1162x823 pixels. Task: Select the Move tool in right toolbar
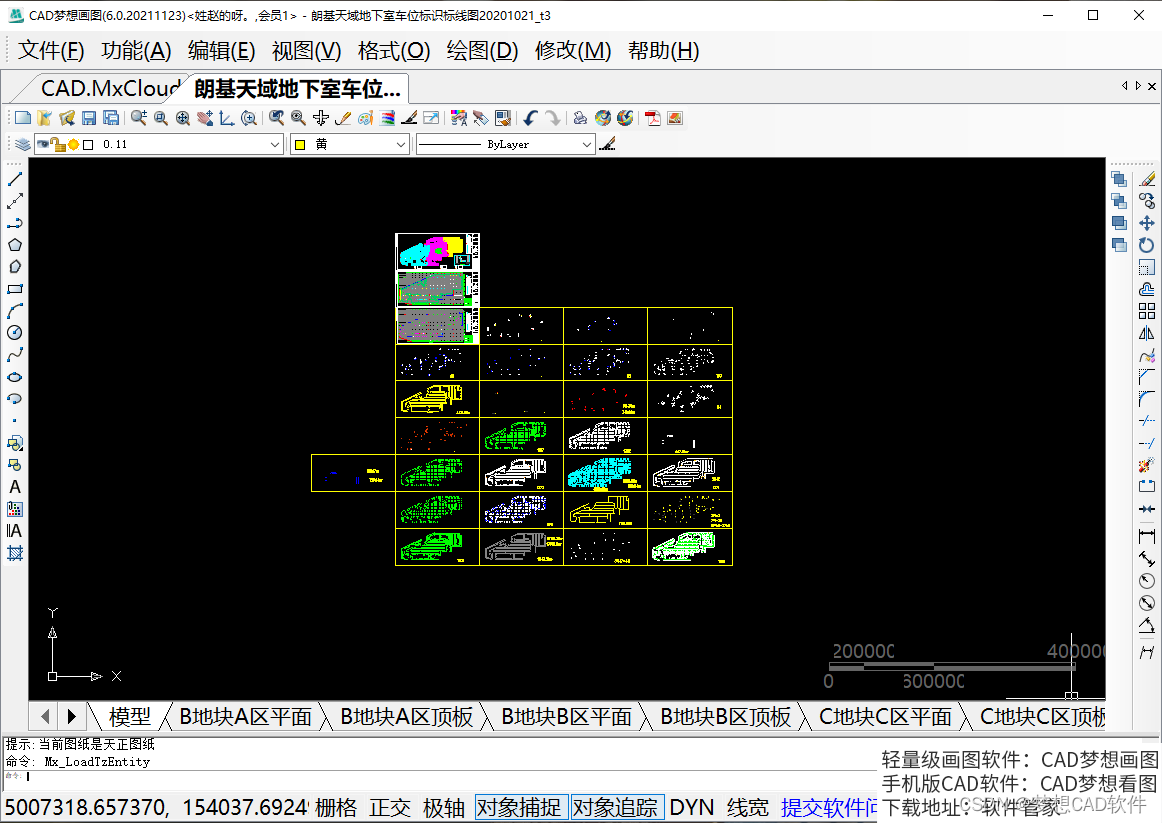coord(1147,223)
